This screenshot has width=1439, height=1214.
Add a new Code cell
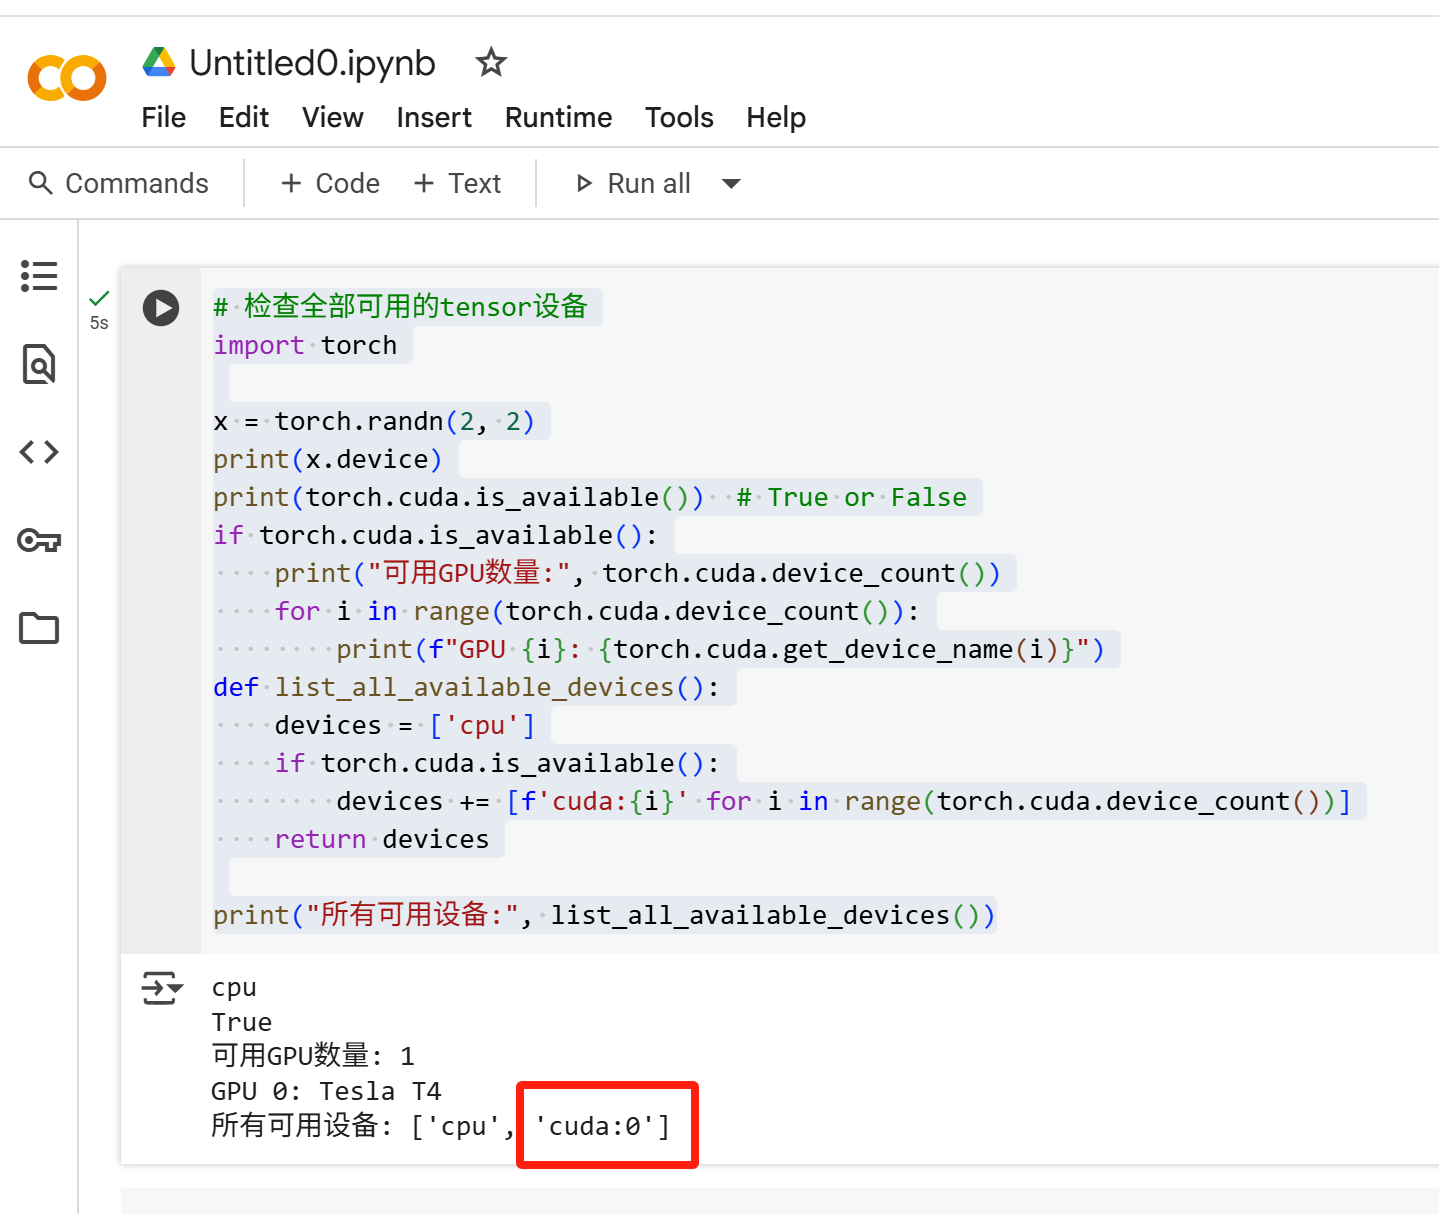pyautogui.click(x=330, y=184)
